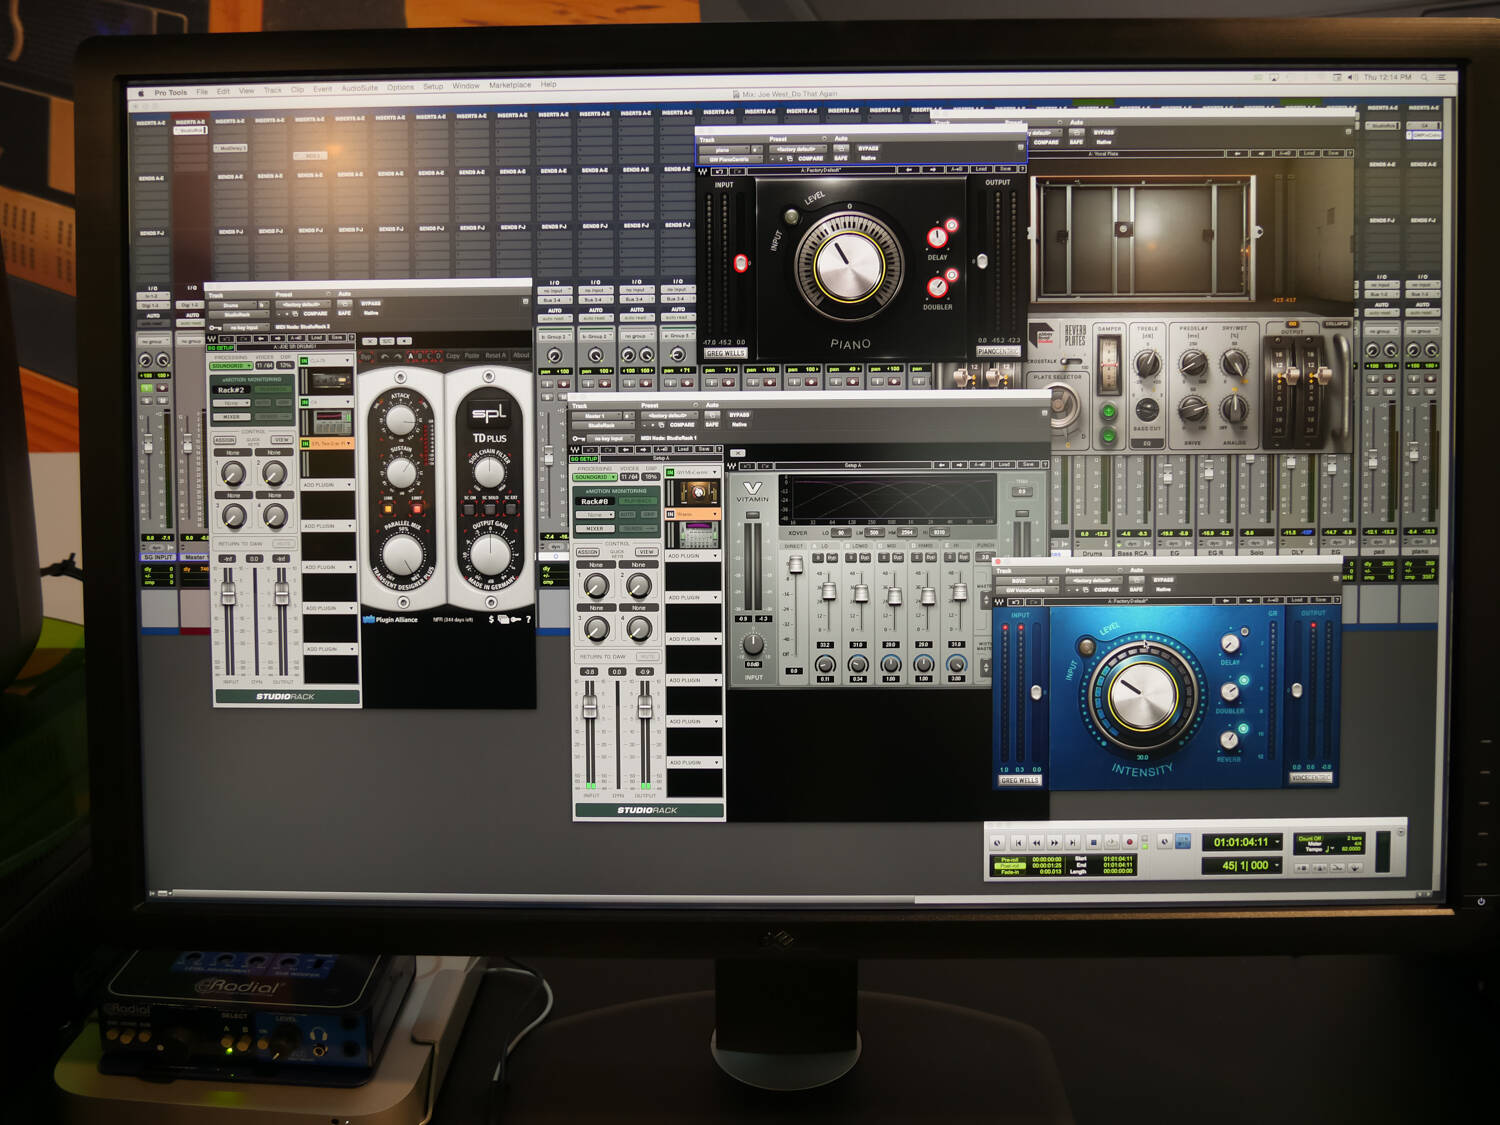This screenshot has width=1500, height=1125.
Task: Click the Rewind button in the transport
Action: pos(1037,842)
